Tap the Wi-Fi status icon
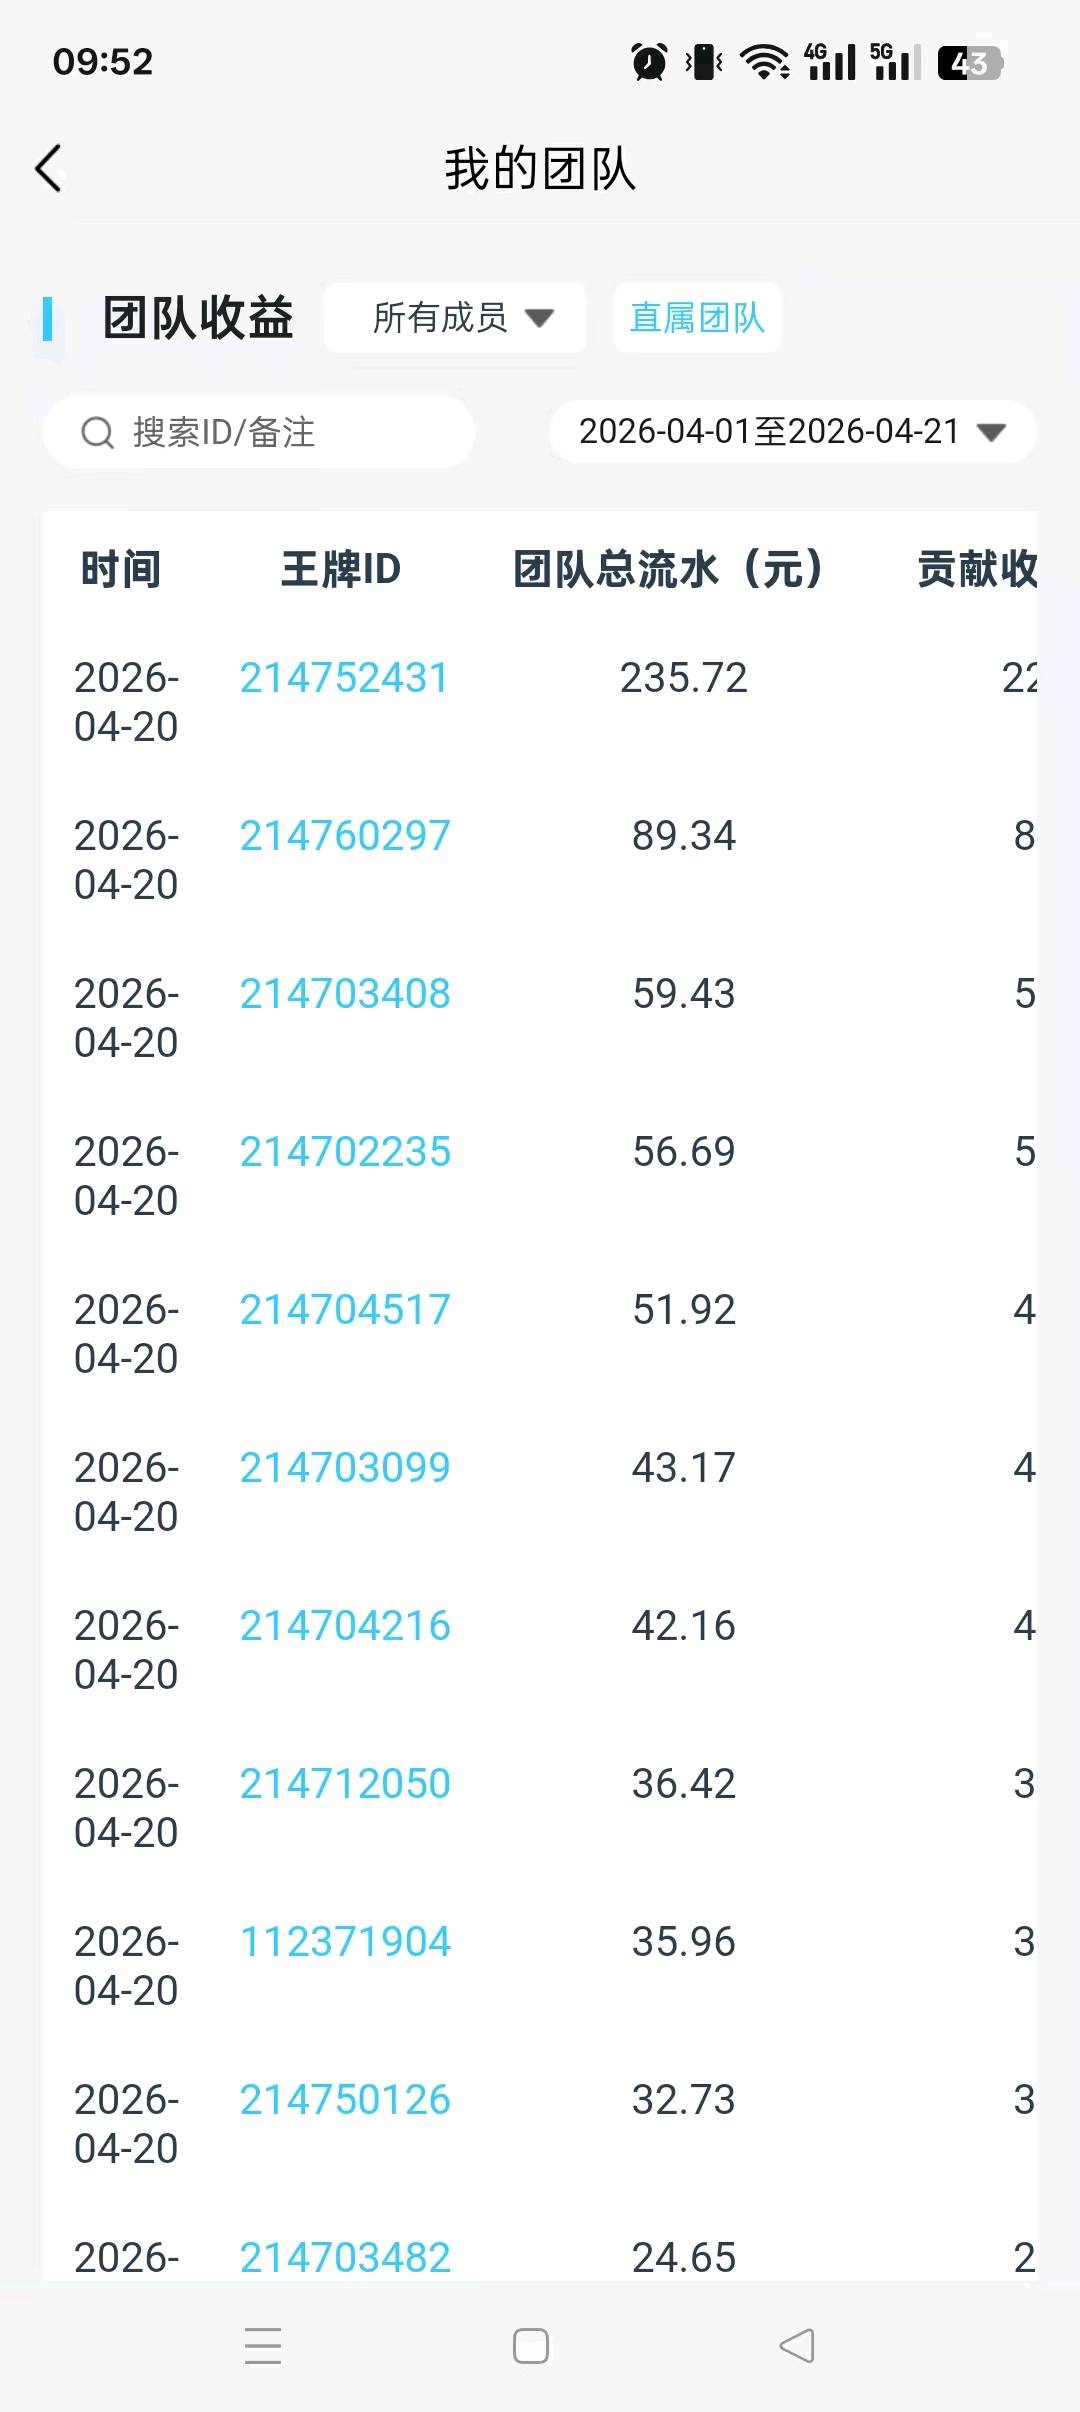The height and width of the screenshot is (2412, 1080). (765, 62)
